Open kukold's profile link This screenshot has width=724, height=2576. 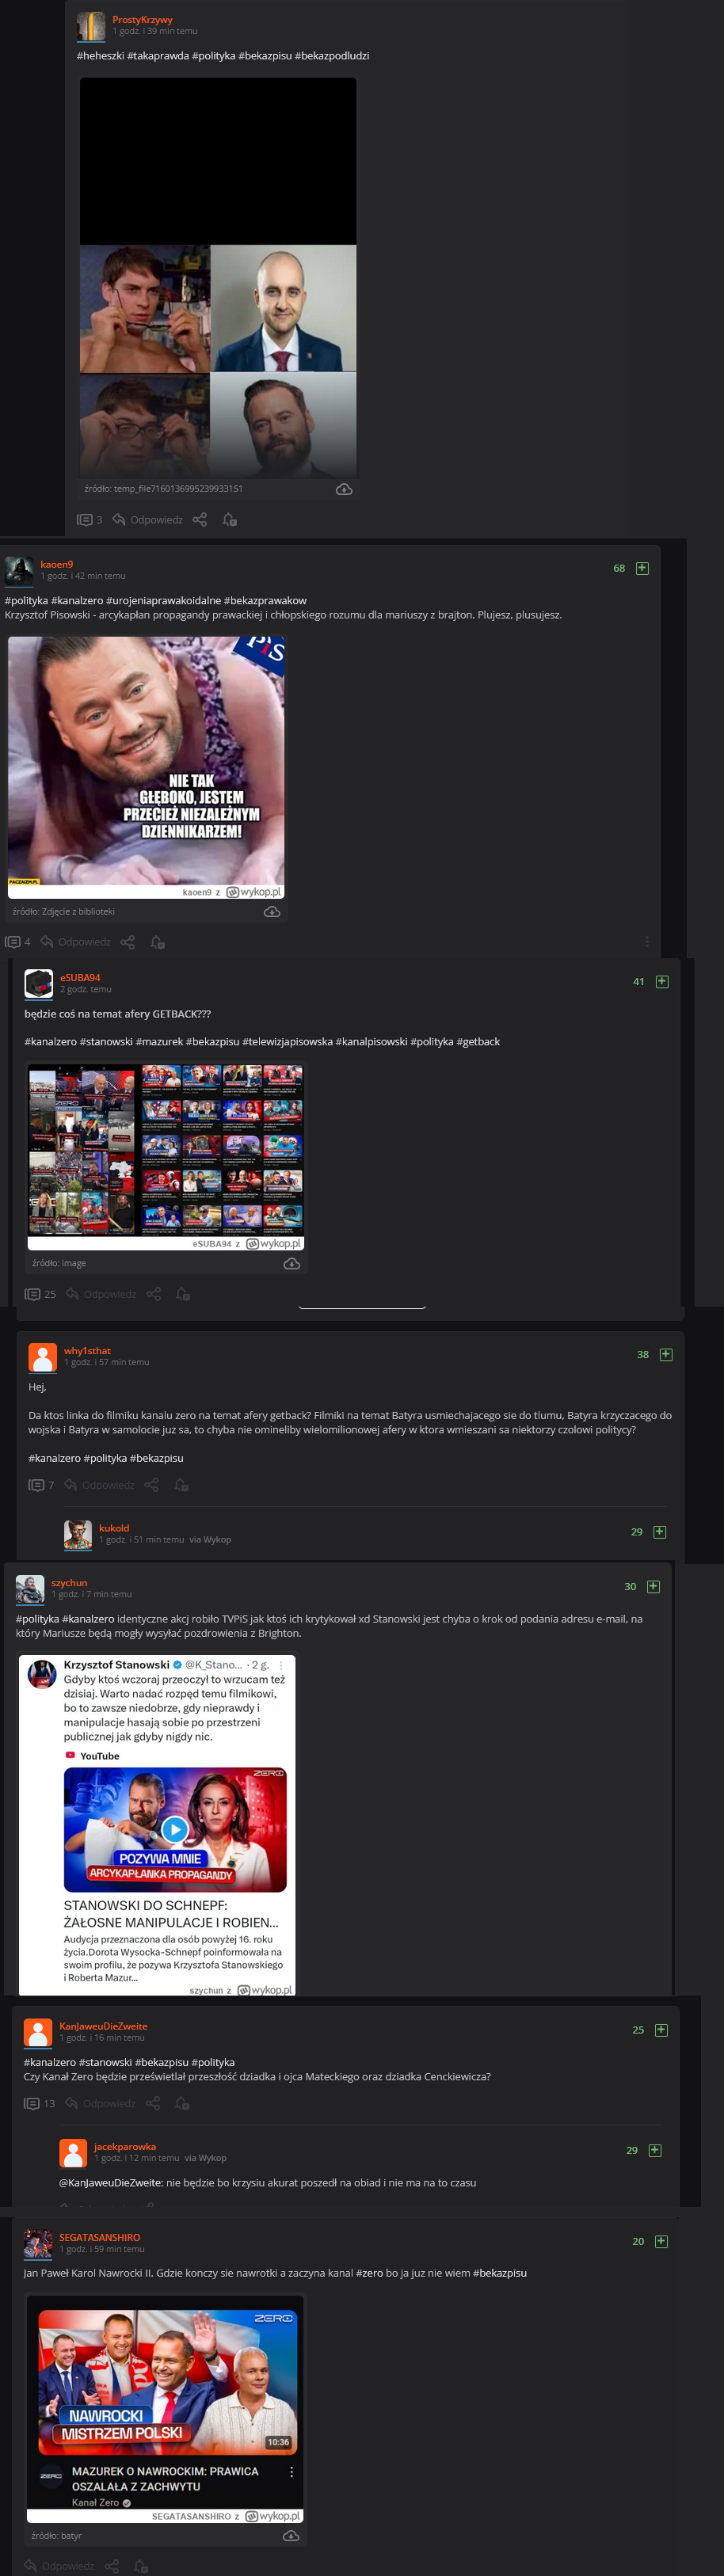[x=114, y=1527]
